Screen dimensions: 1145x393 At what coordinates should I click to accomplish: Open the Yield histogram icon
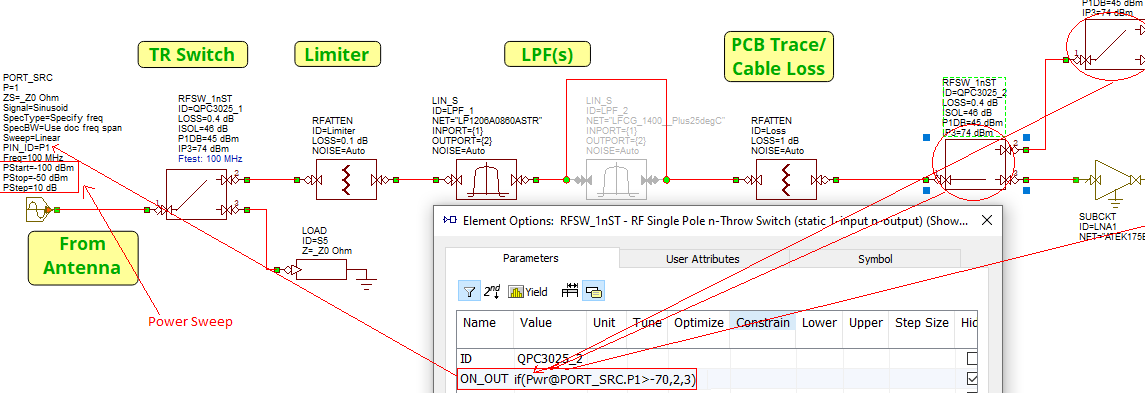coord(527,291)
